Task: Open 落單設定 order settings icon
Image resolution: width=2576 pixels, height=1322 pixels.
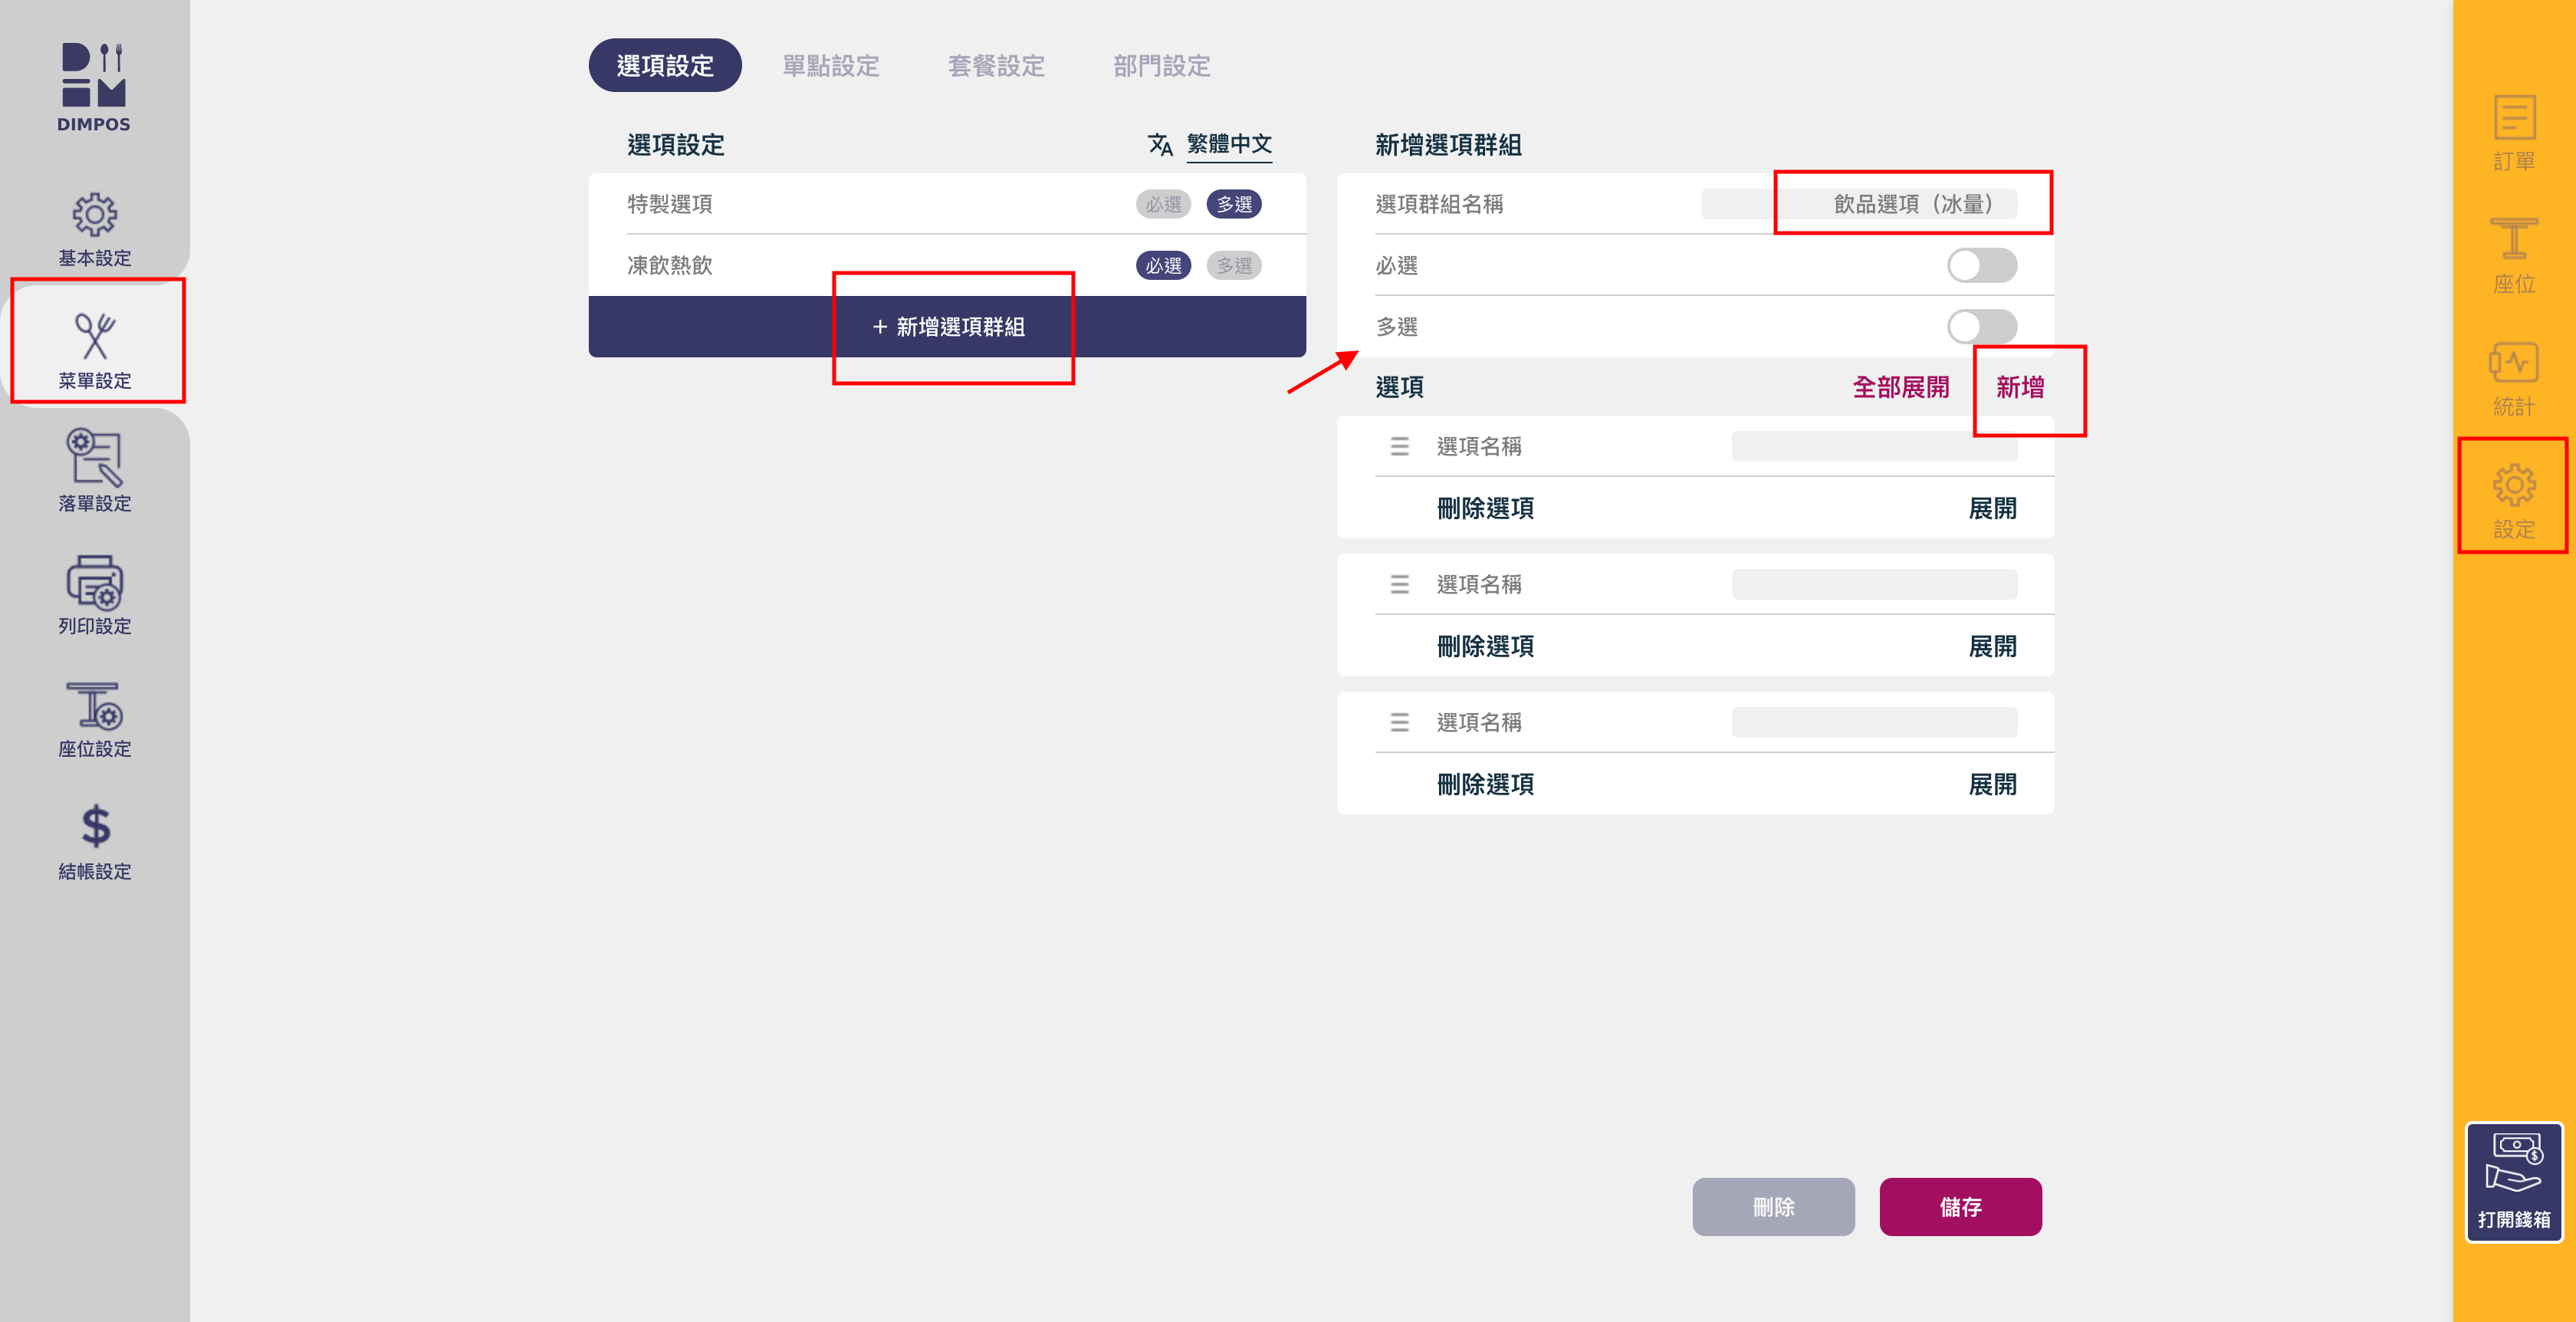Action: [94, 458]
